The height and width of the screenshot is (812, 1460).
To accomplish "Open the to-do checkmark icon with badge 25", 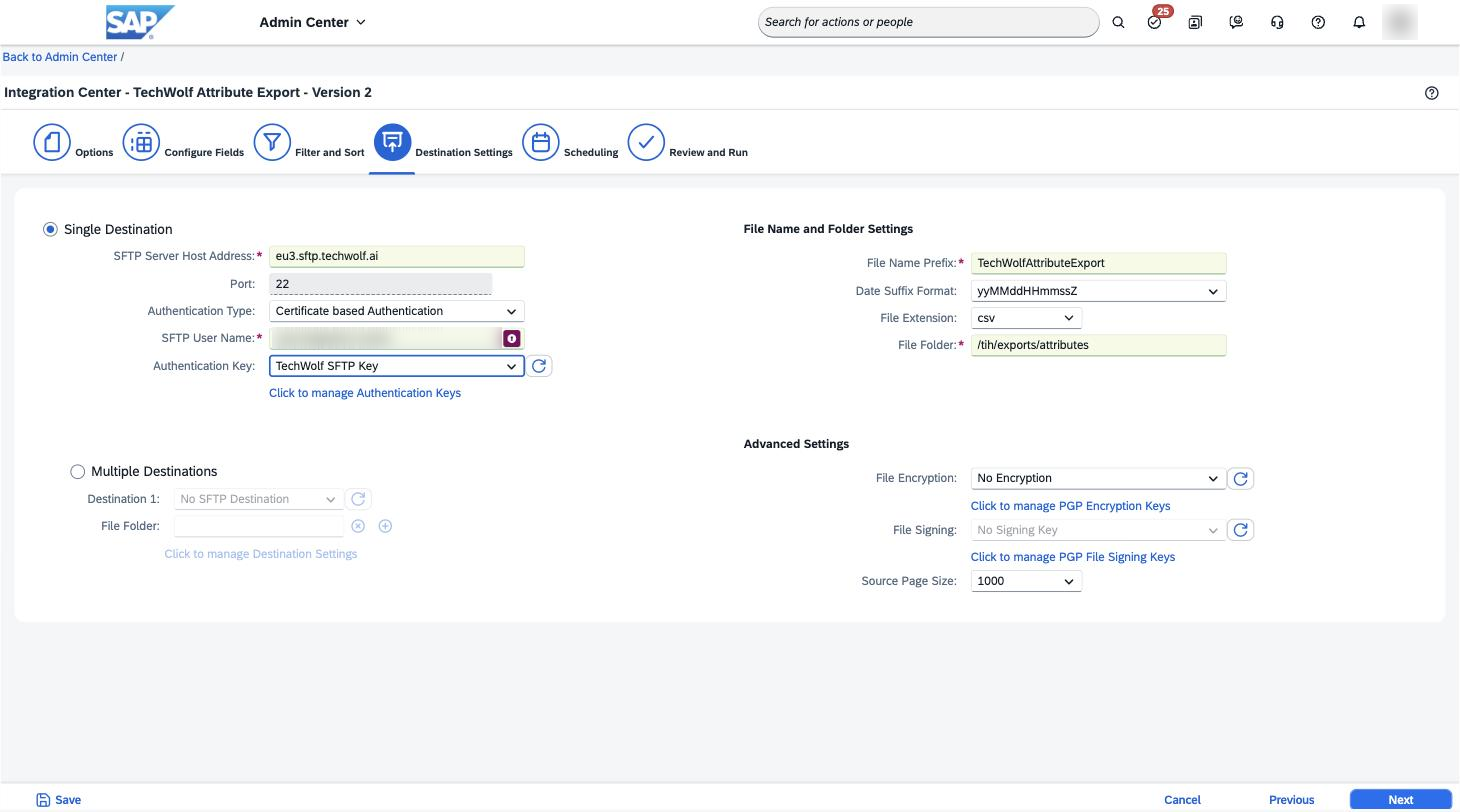I will point(1156,21).
